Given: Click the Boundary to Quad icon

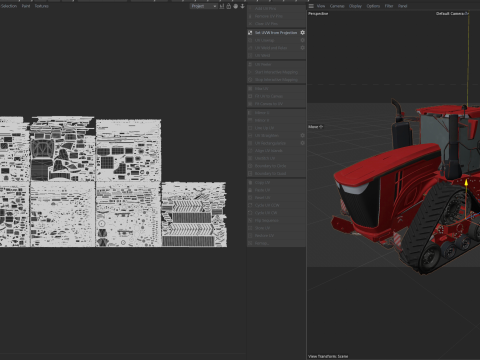Looking at the screenshot, I should [250, 173].
